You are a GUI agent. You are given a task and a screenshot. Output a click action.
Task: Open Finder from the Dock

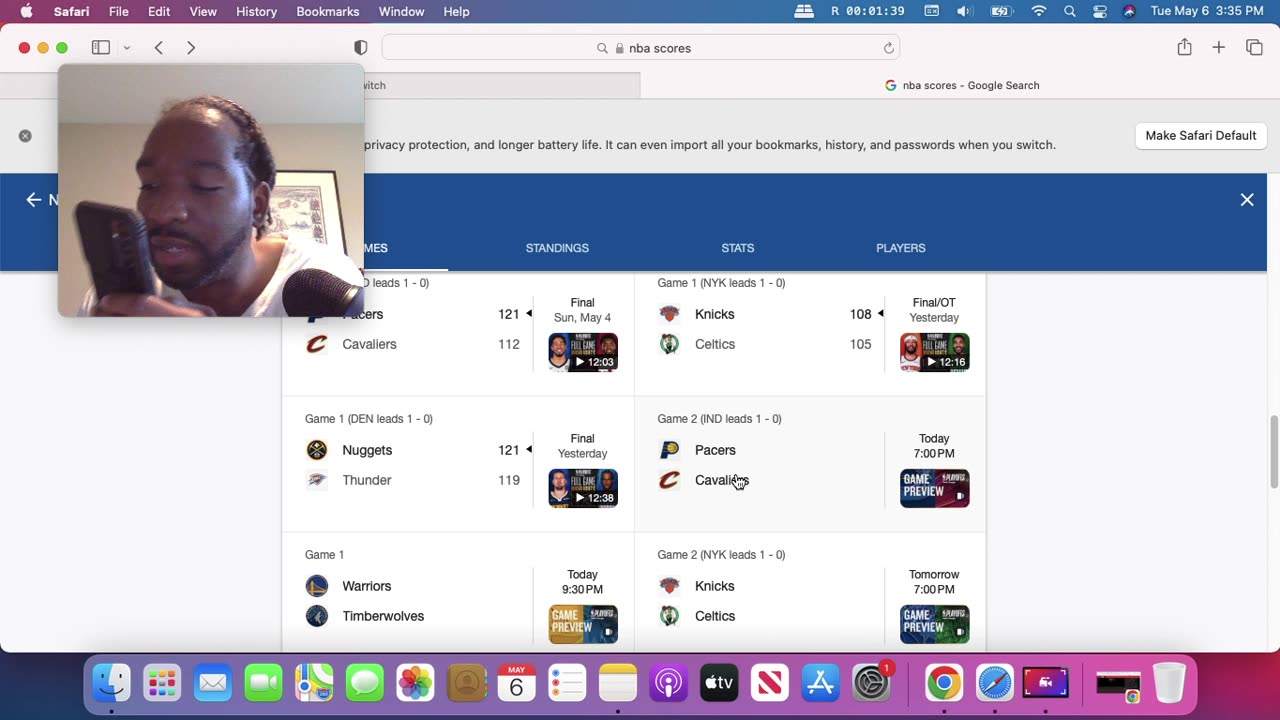(111, 684)
